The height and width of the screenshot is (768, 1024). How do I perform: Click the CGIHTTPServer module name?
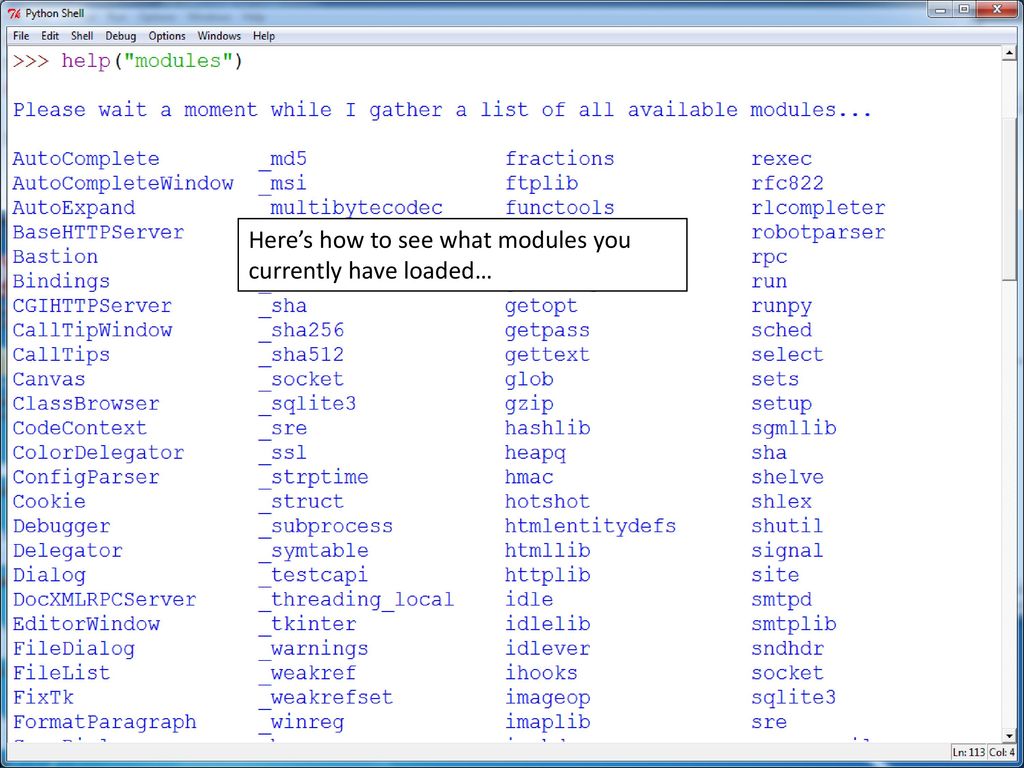[x=92, y=306]
